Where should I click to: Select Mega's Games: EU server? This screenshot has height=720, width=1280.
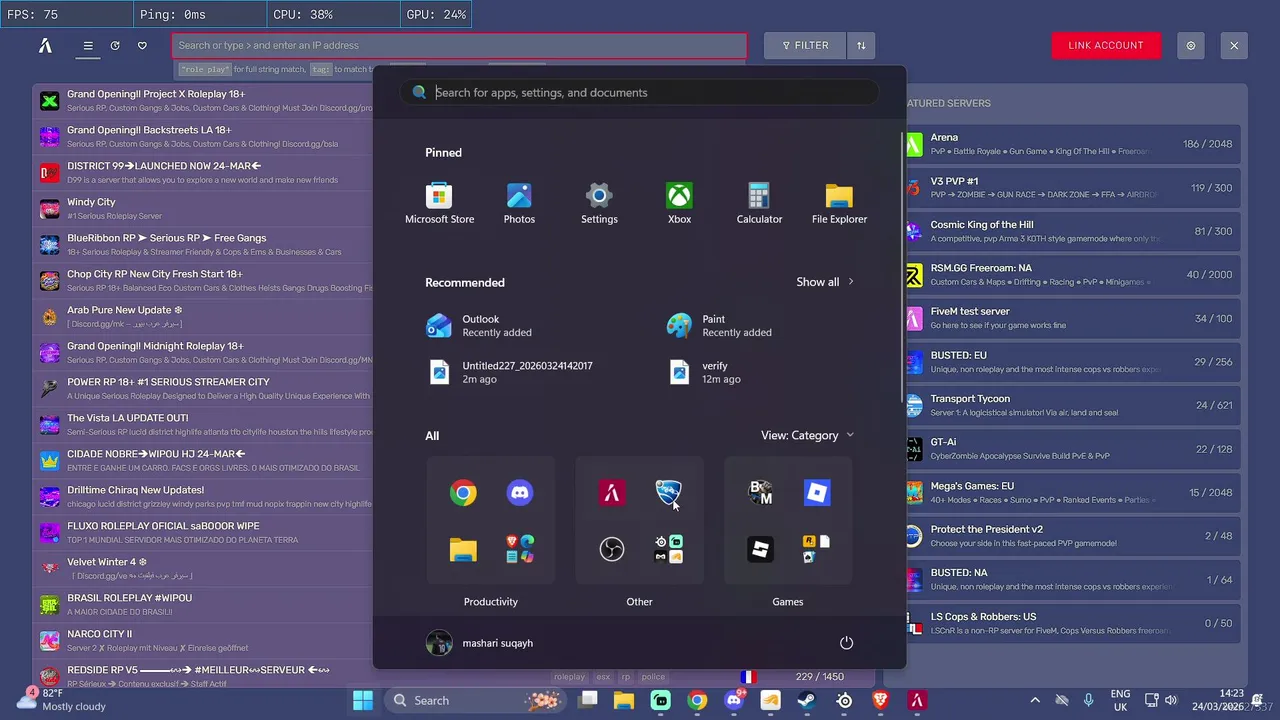point(1071,492)
